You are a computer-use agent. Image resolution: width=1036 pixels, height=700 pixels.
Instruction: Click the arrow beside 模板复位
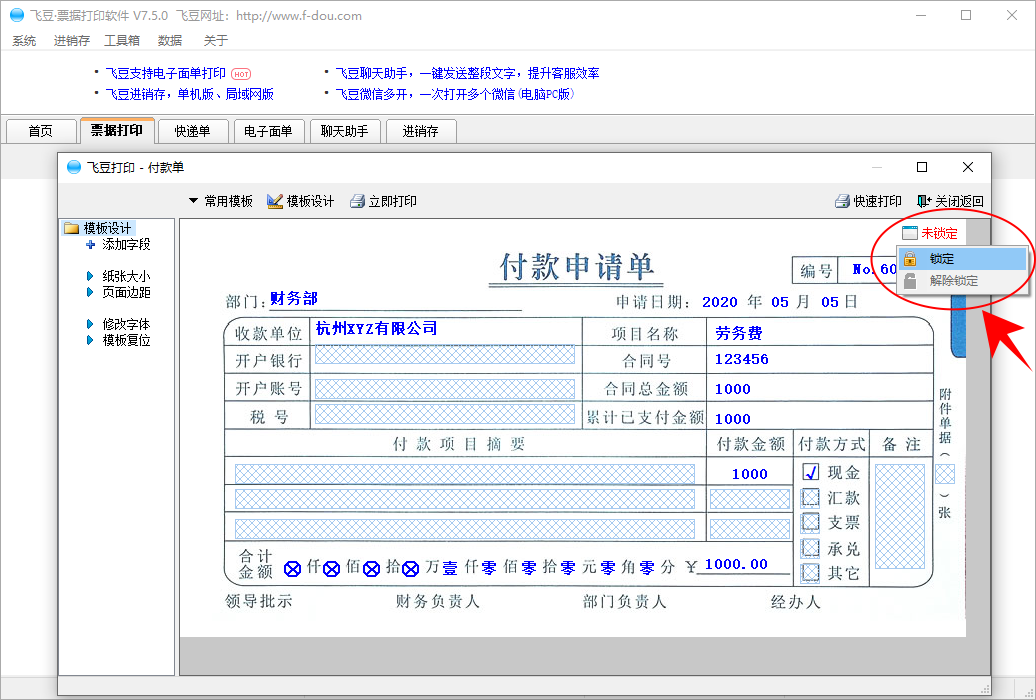point(90,340)
